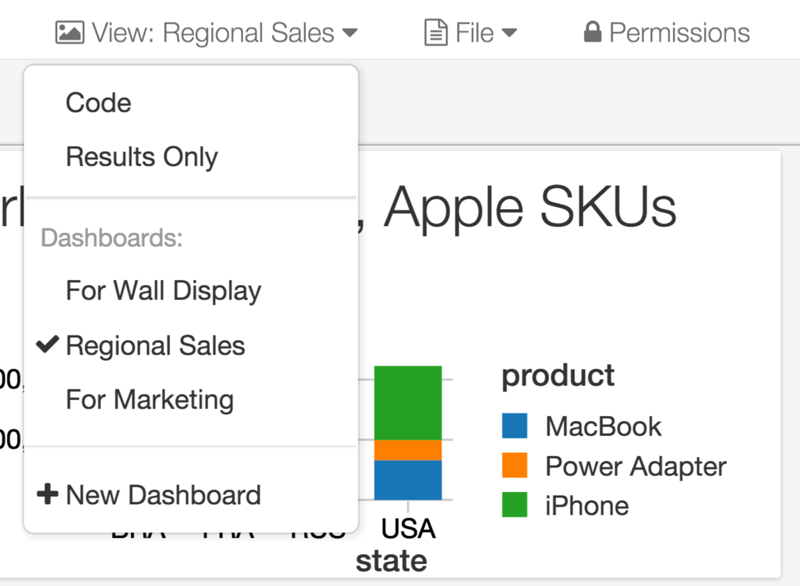
Task: Click the File document icon
Action: (436, 33)
